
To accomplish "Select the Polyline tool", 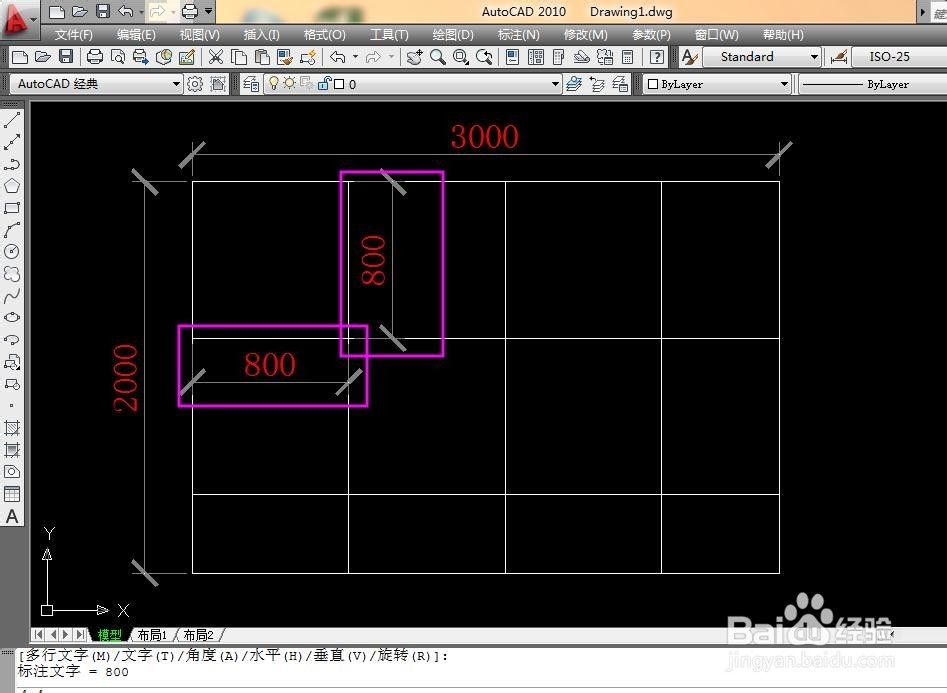I will tap(12, 164).
